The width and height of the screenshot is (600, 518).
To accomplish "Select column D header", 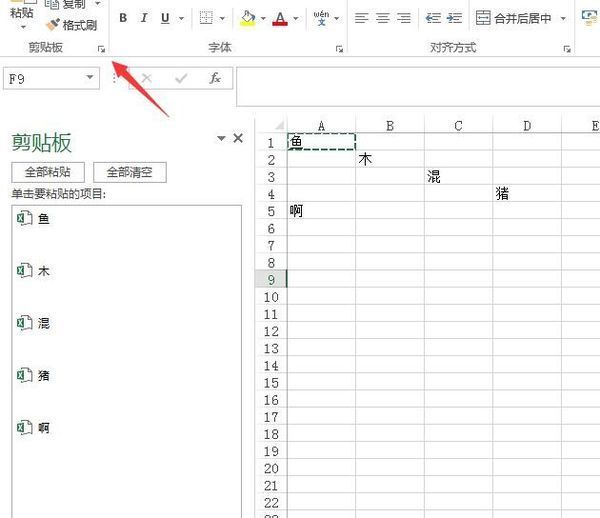I will (527, 126).
